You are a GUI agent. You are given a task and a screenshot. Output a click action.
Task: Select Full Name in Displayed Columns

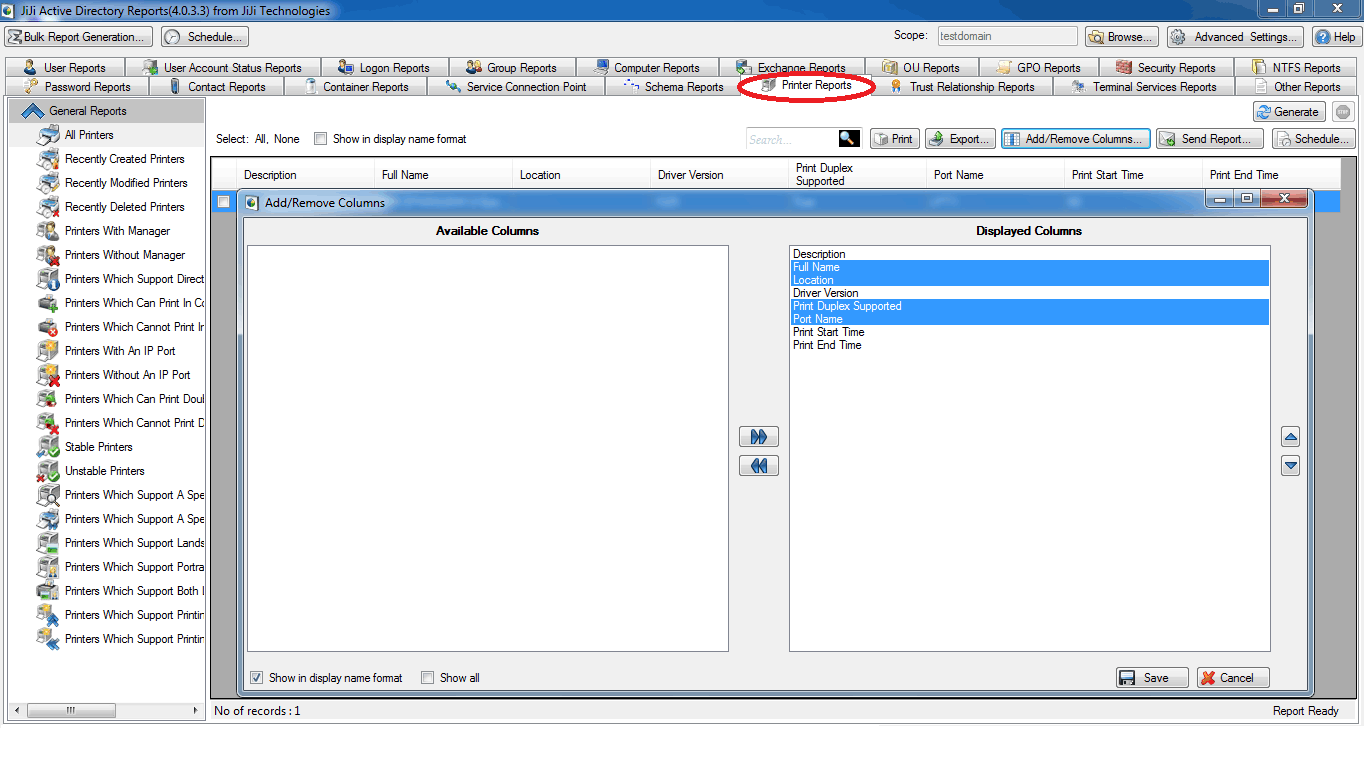tap(1029, 267)
